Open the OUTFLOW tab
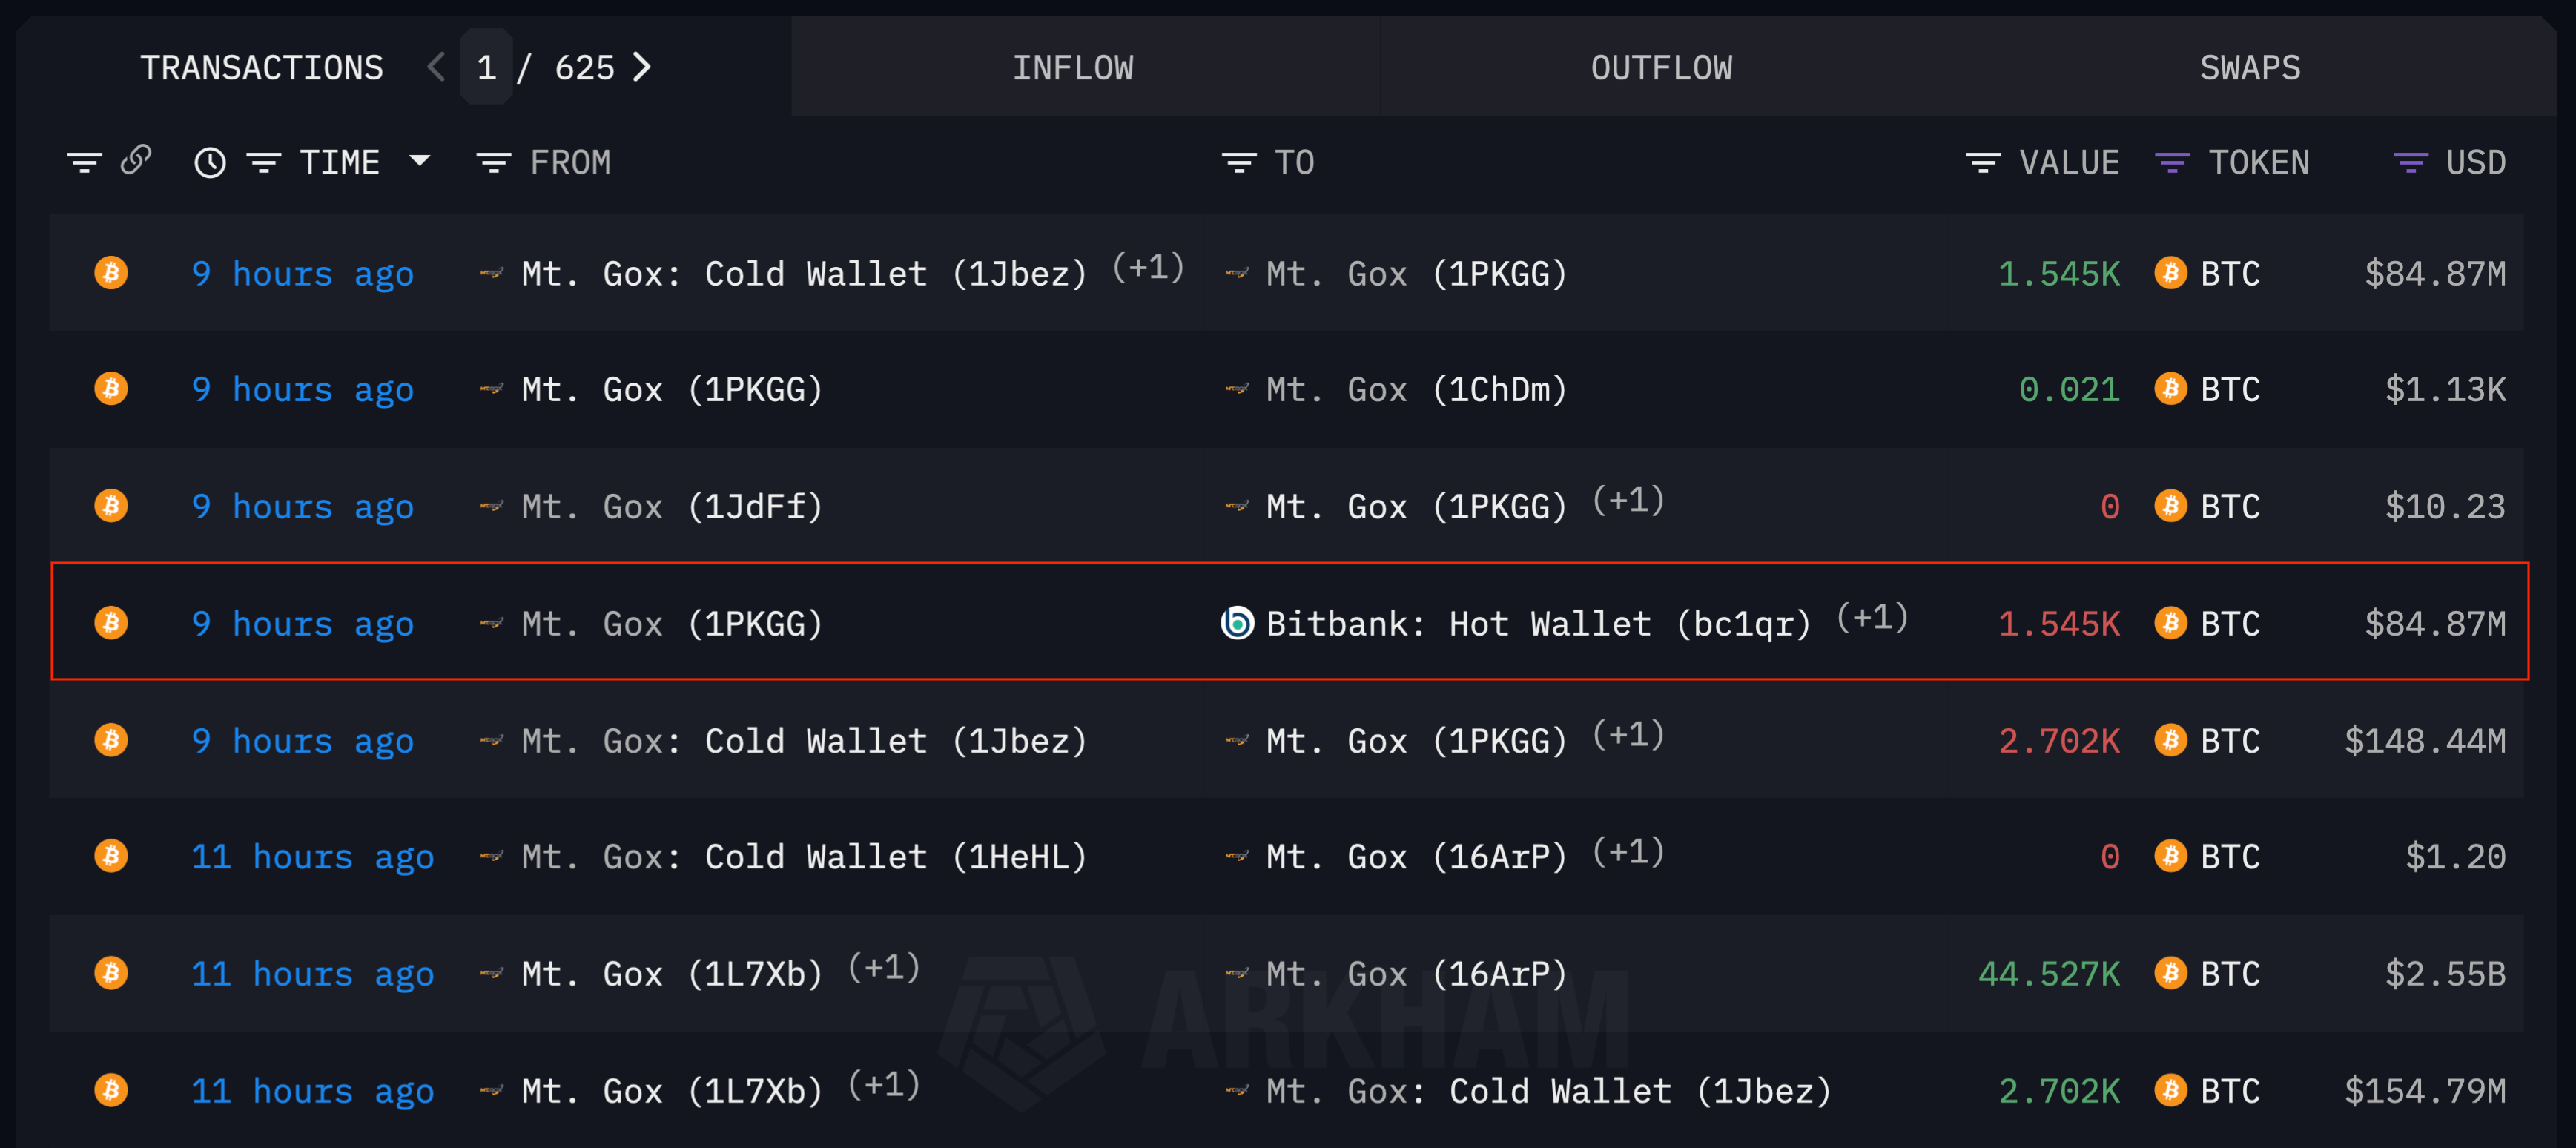Viewport: 2576px width, 1148px height. [x=1661, y=67]
